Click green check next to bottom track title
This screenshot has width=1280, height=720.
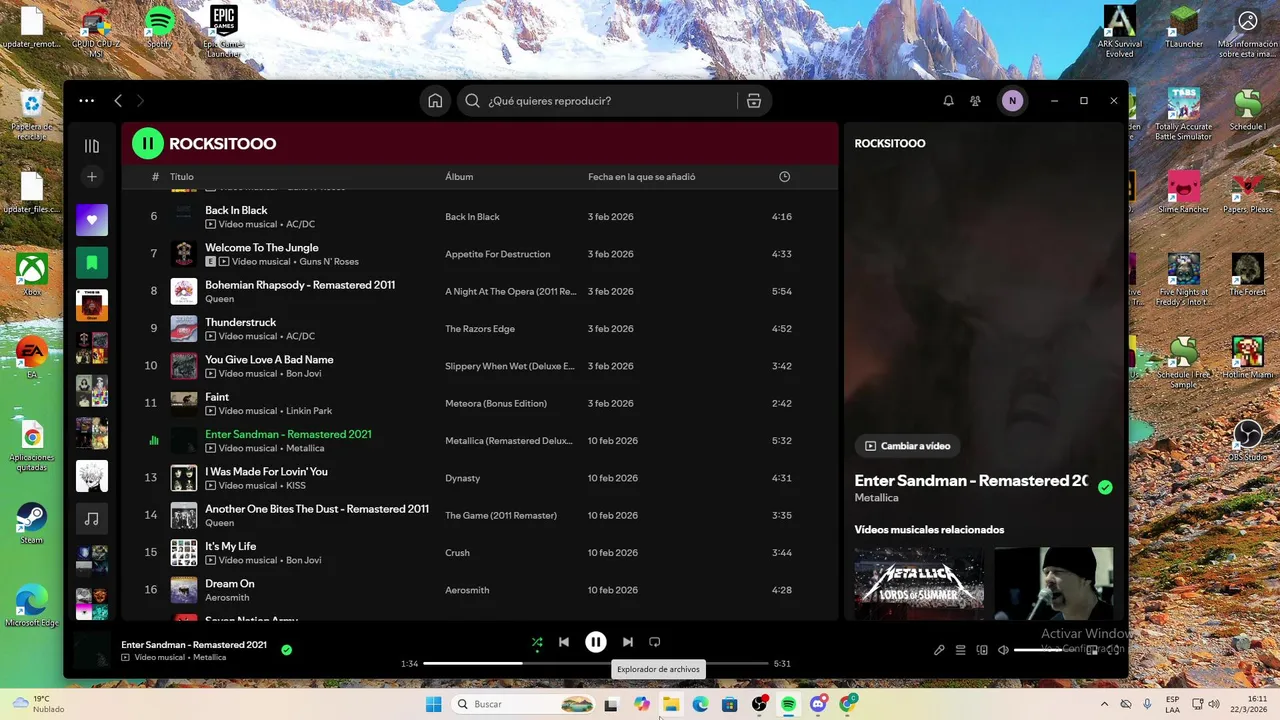(x=287, y=650)
